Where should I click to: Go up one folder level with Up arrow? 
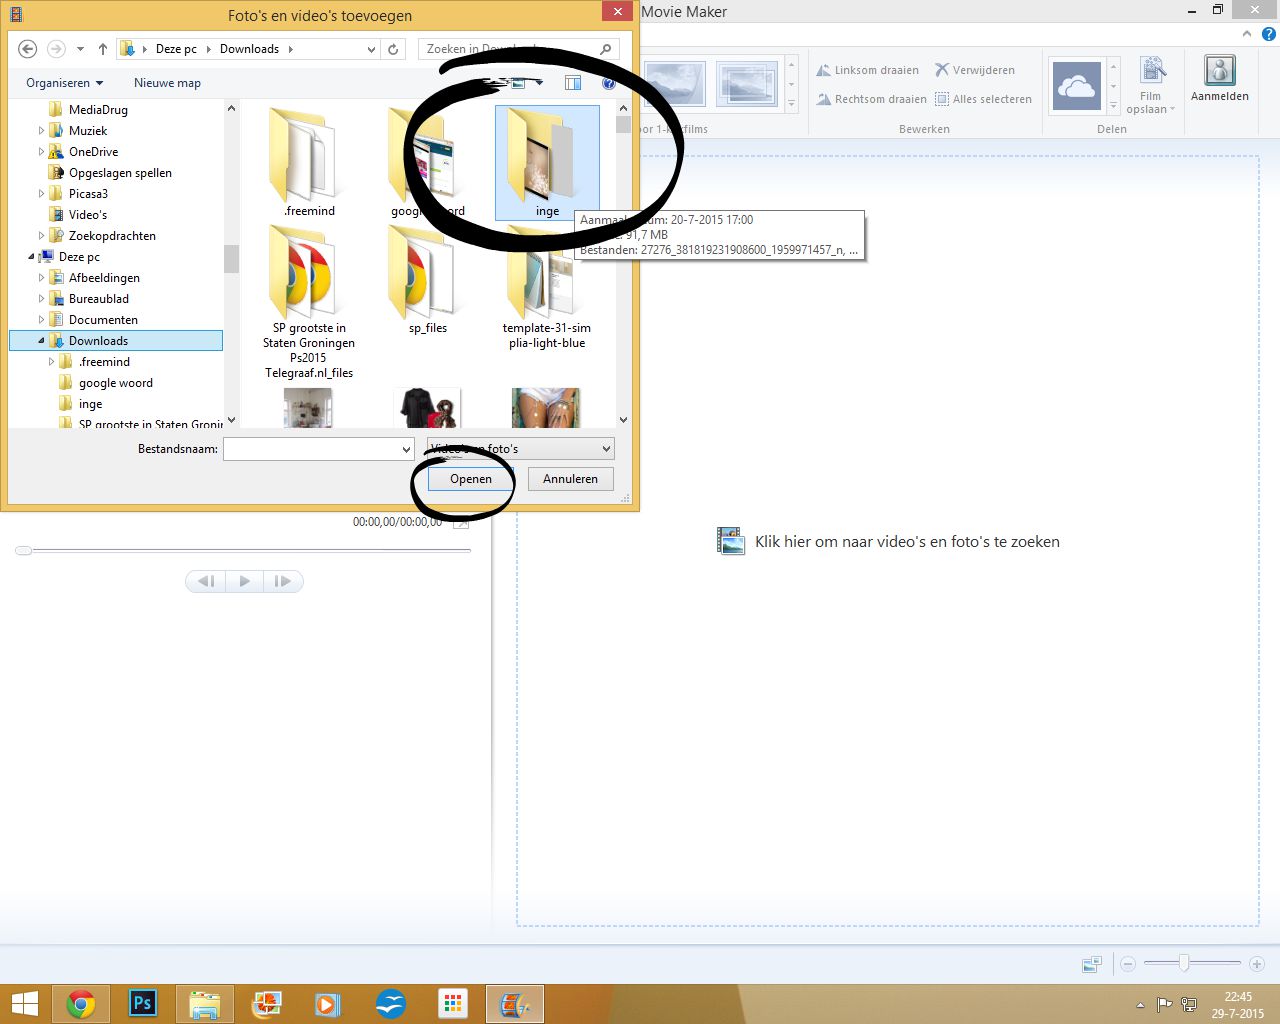[103, 49]
